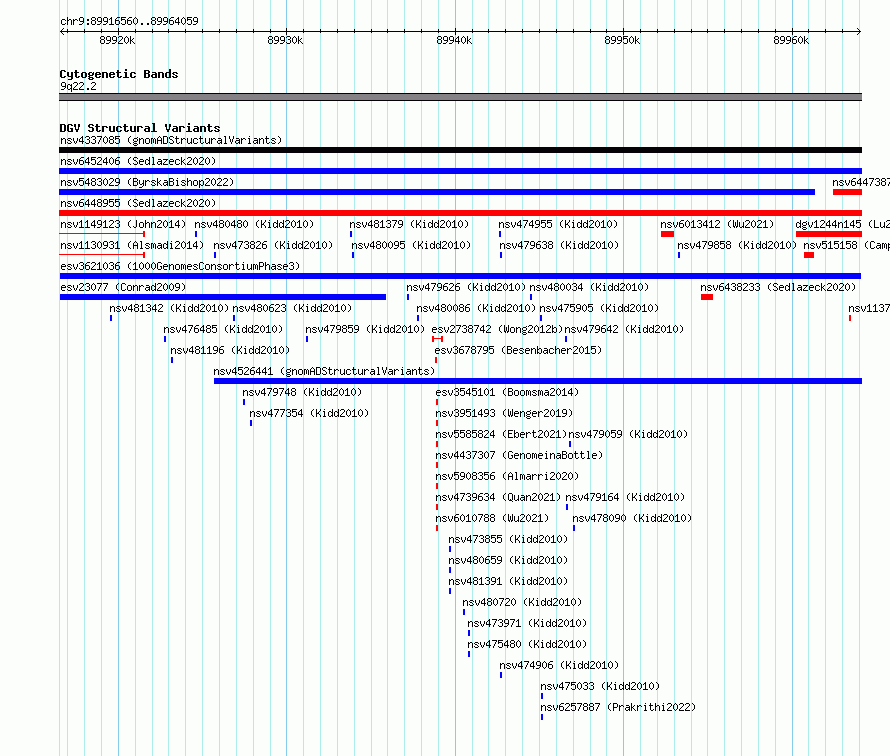Click nsv5483029 (ByrskaBishop2022) label
Viewport: 890px width, 756px height.
(147, 182)
